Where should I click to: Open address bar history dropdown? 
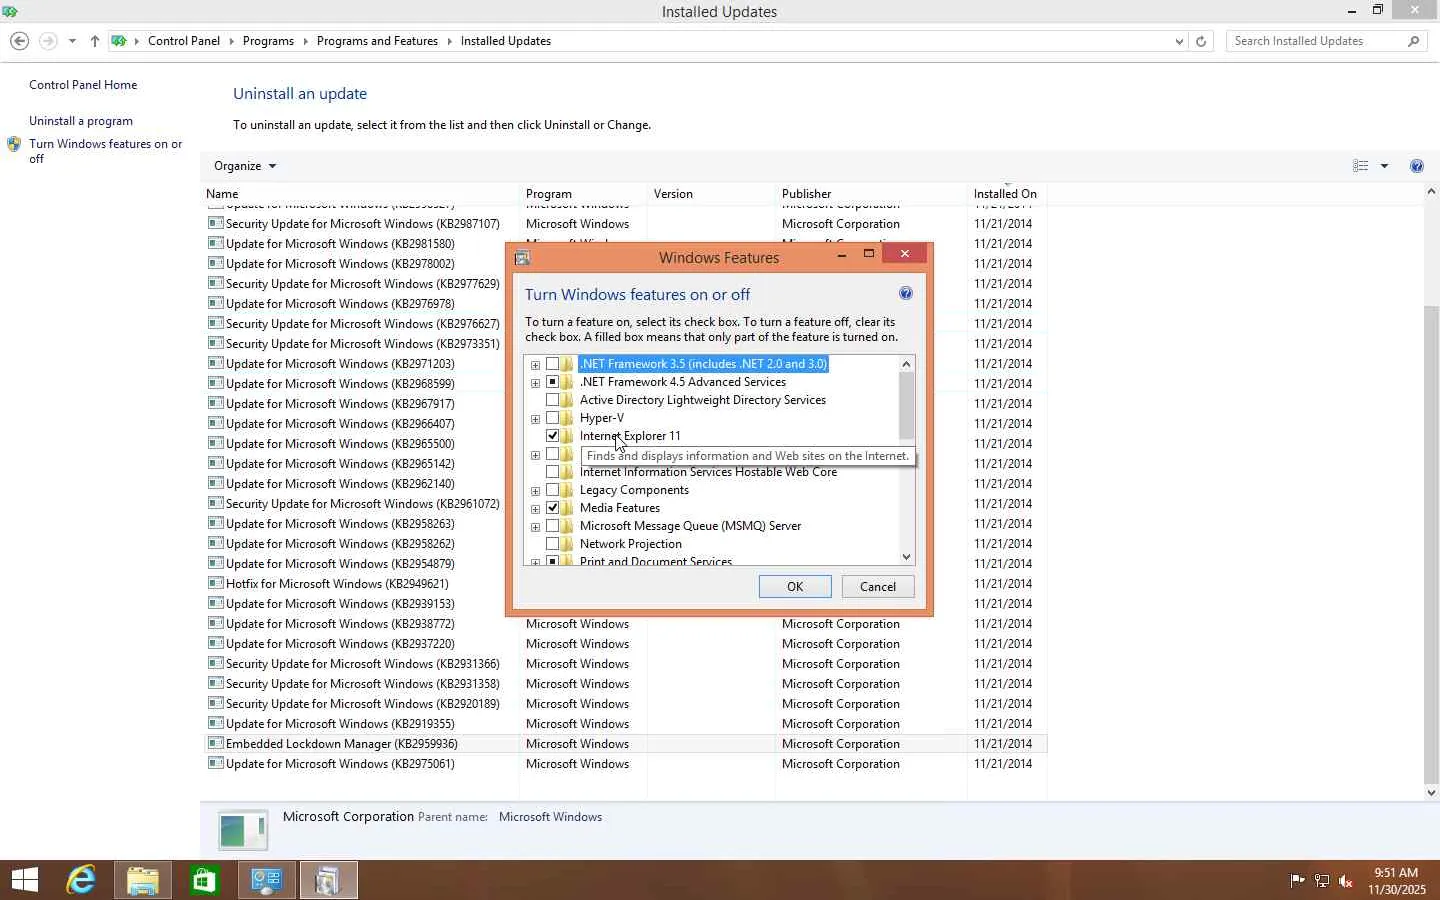point(1179,41)
